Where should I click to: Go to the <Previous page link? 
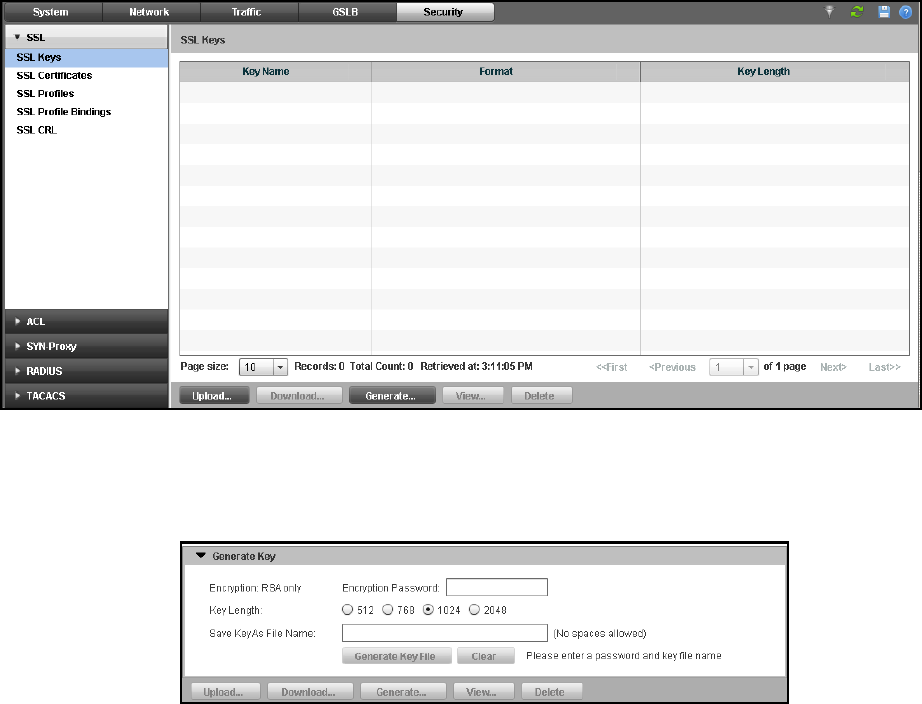[x=672, y=367]
